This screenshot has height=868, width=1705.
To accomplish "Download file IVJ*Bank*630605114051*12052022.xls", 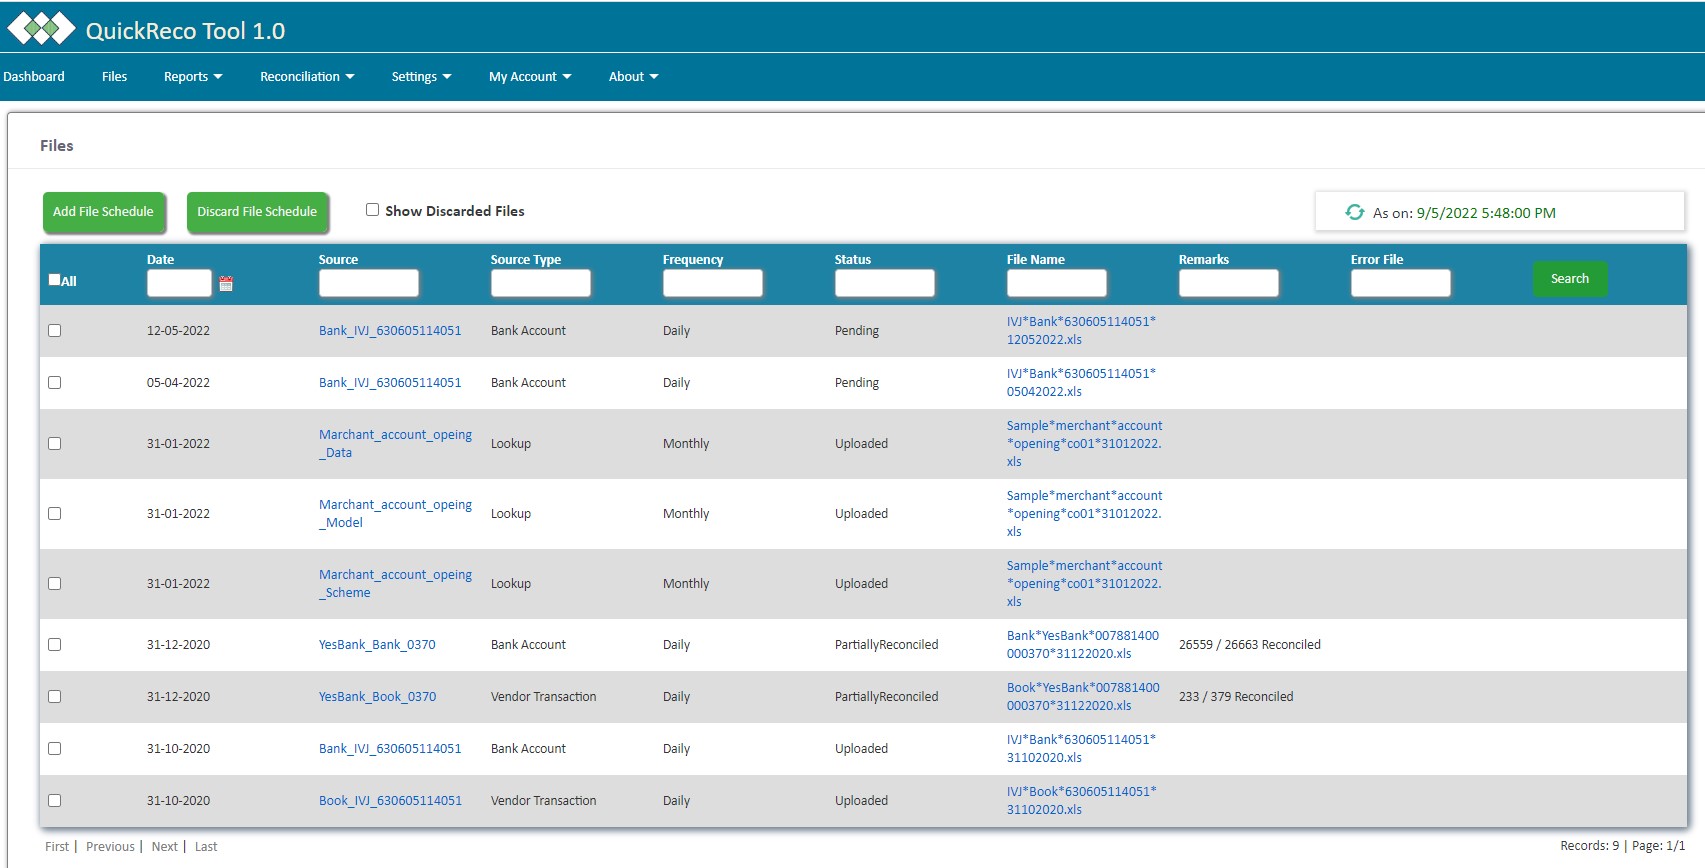I will 1081,331.
